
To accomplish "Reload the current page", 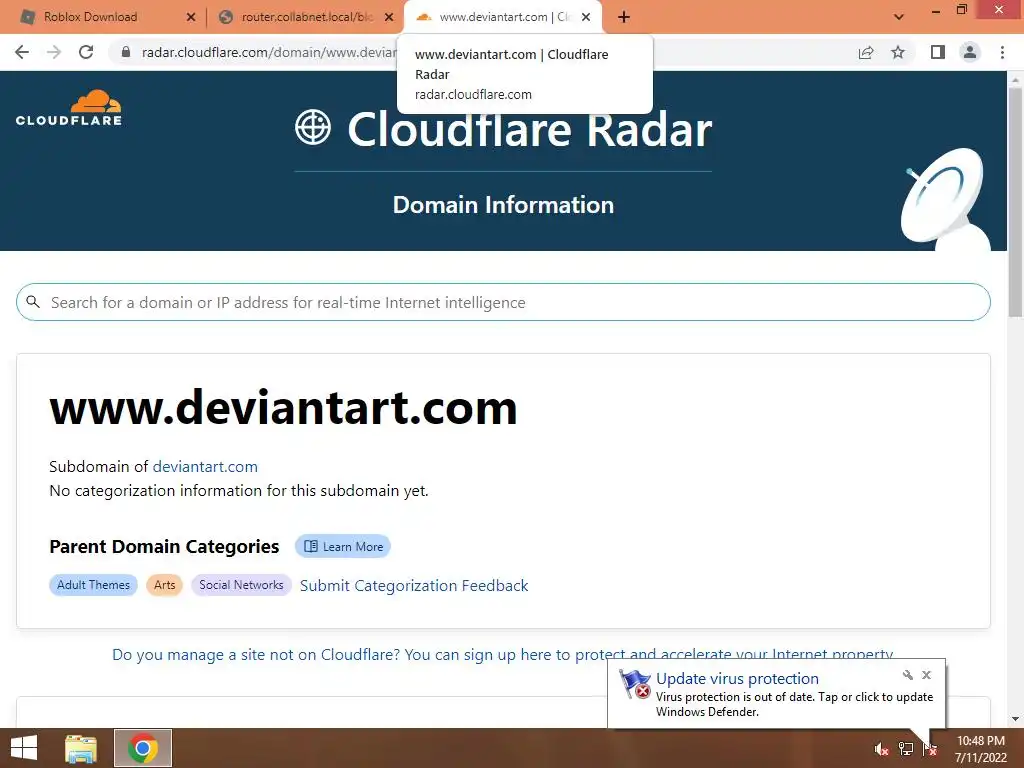I will coord(86,52).
